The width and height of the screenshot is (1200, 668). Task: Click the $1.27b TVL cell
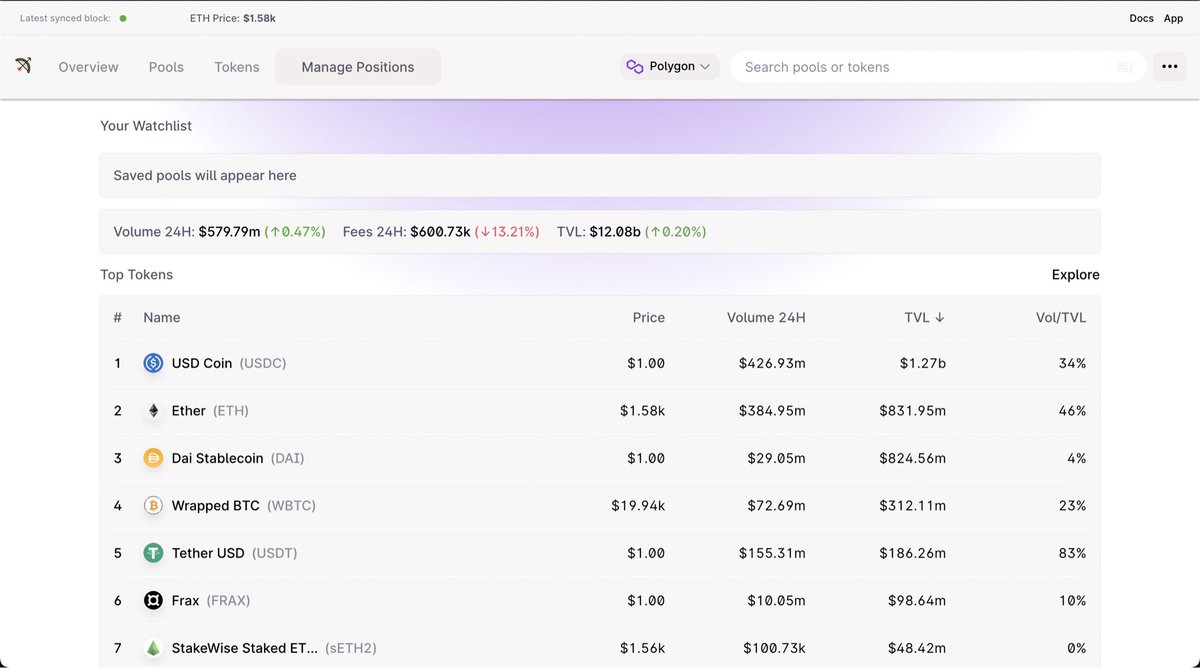(x=922, y=363)
